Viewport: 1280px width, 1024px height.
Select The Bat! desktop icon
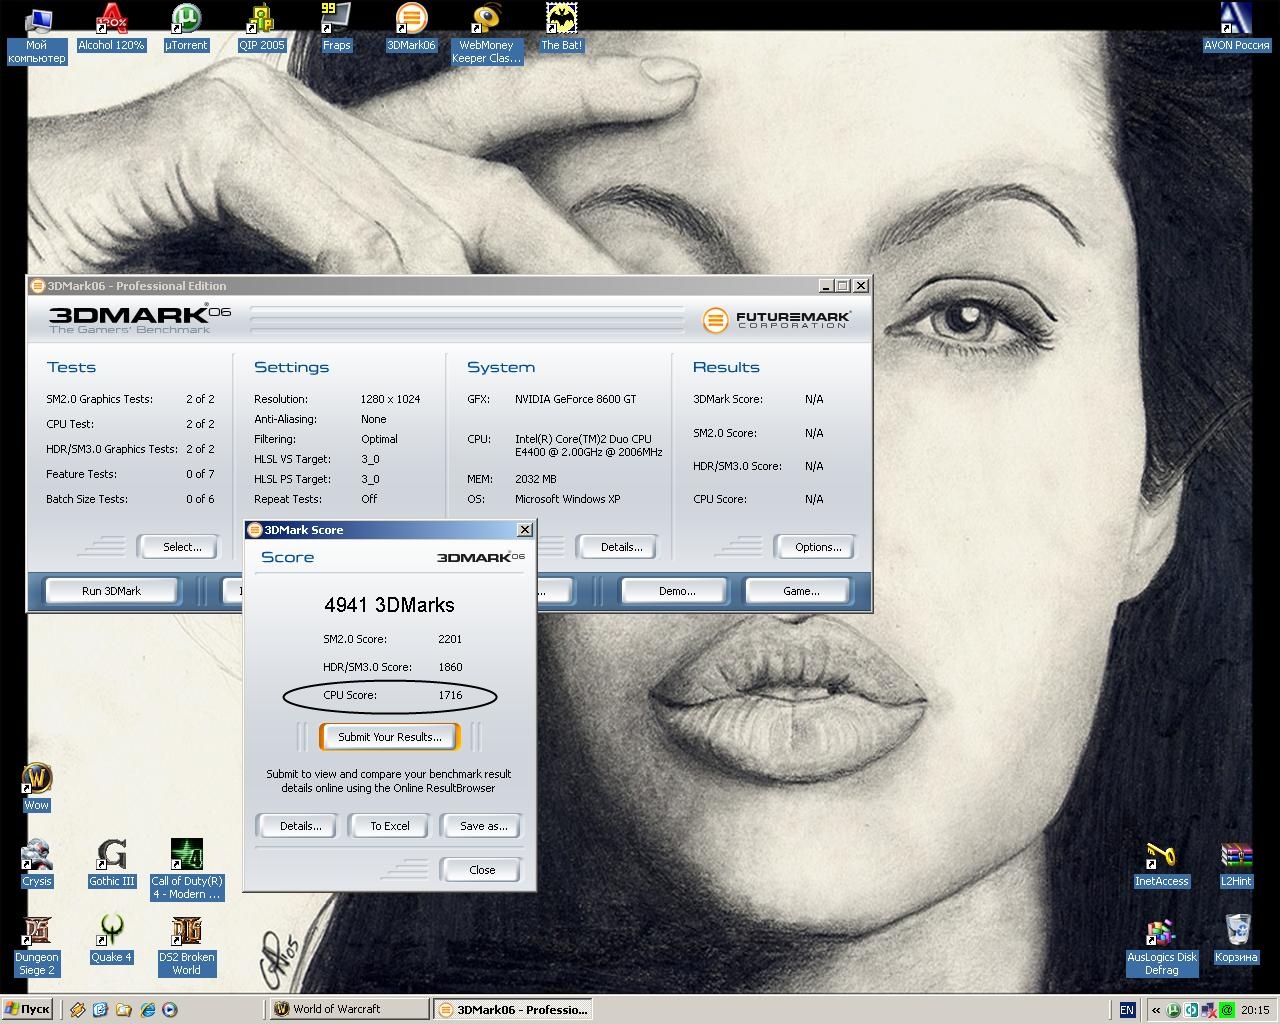[x=561, y=28]
